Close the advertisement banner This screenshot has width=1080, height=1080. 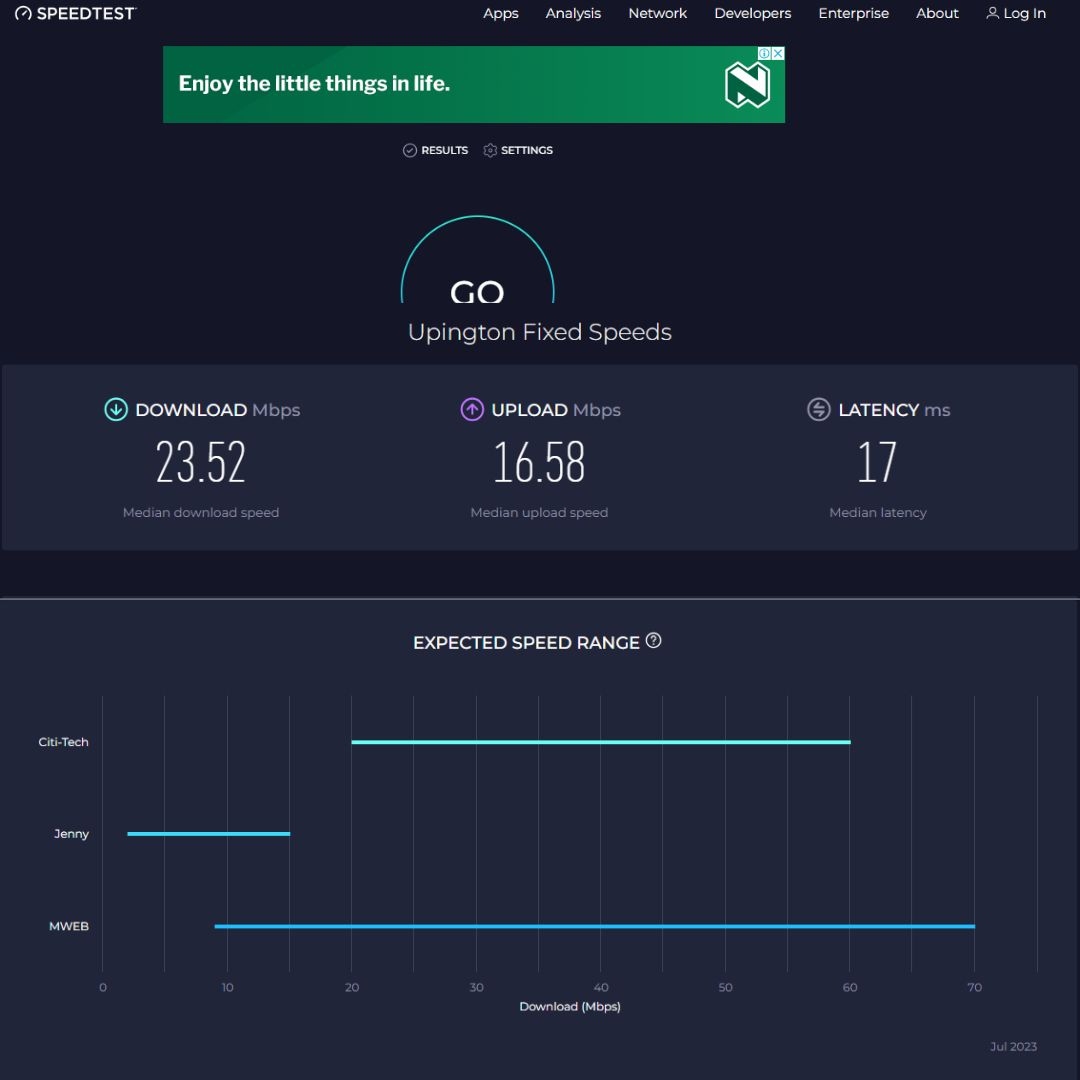click(777, 55)
